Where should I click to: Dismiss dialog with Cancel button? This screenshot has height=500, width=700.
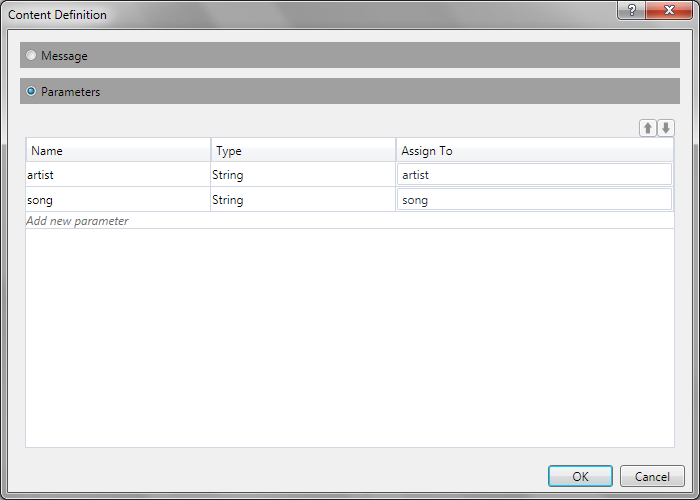(x=652, y=476)
